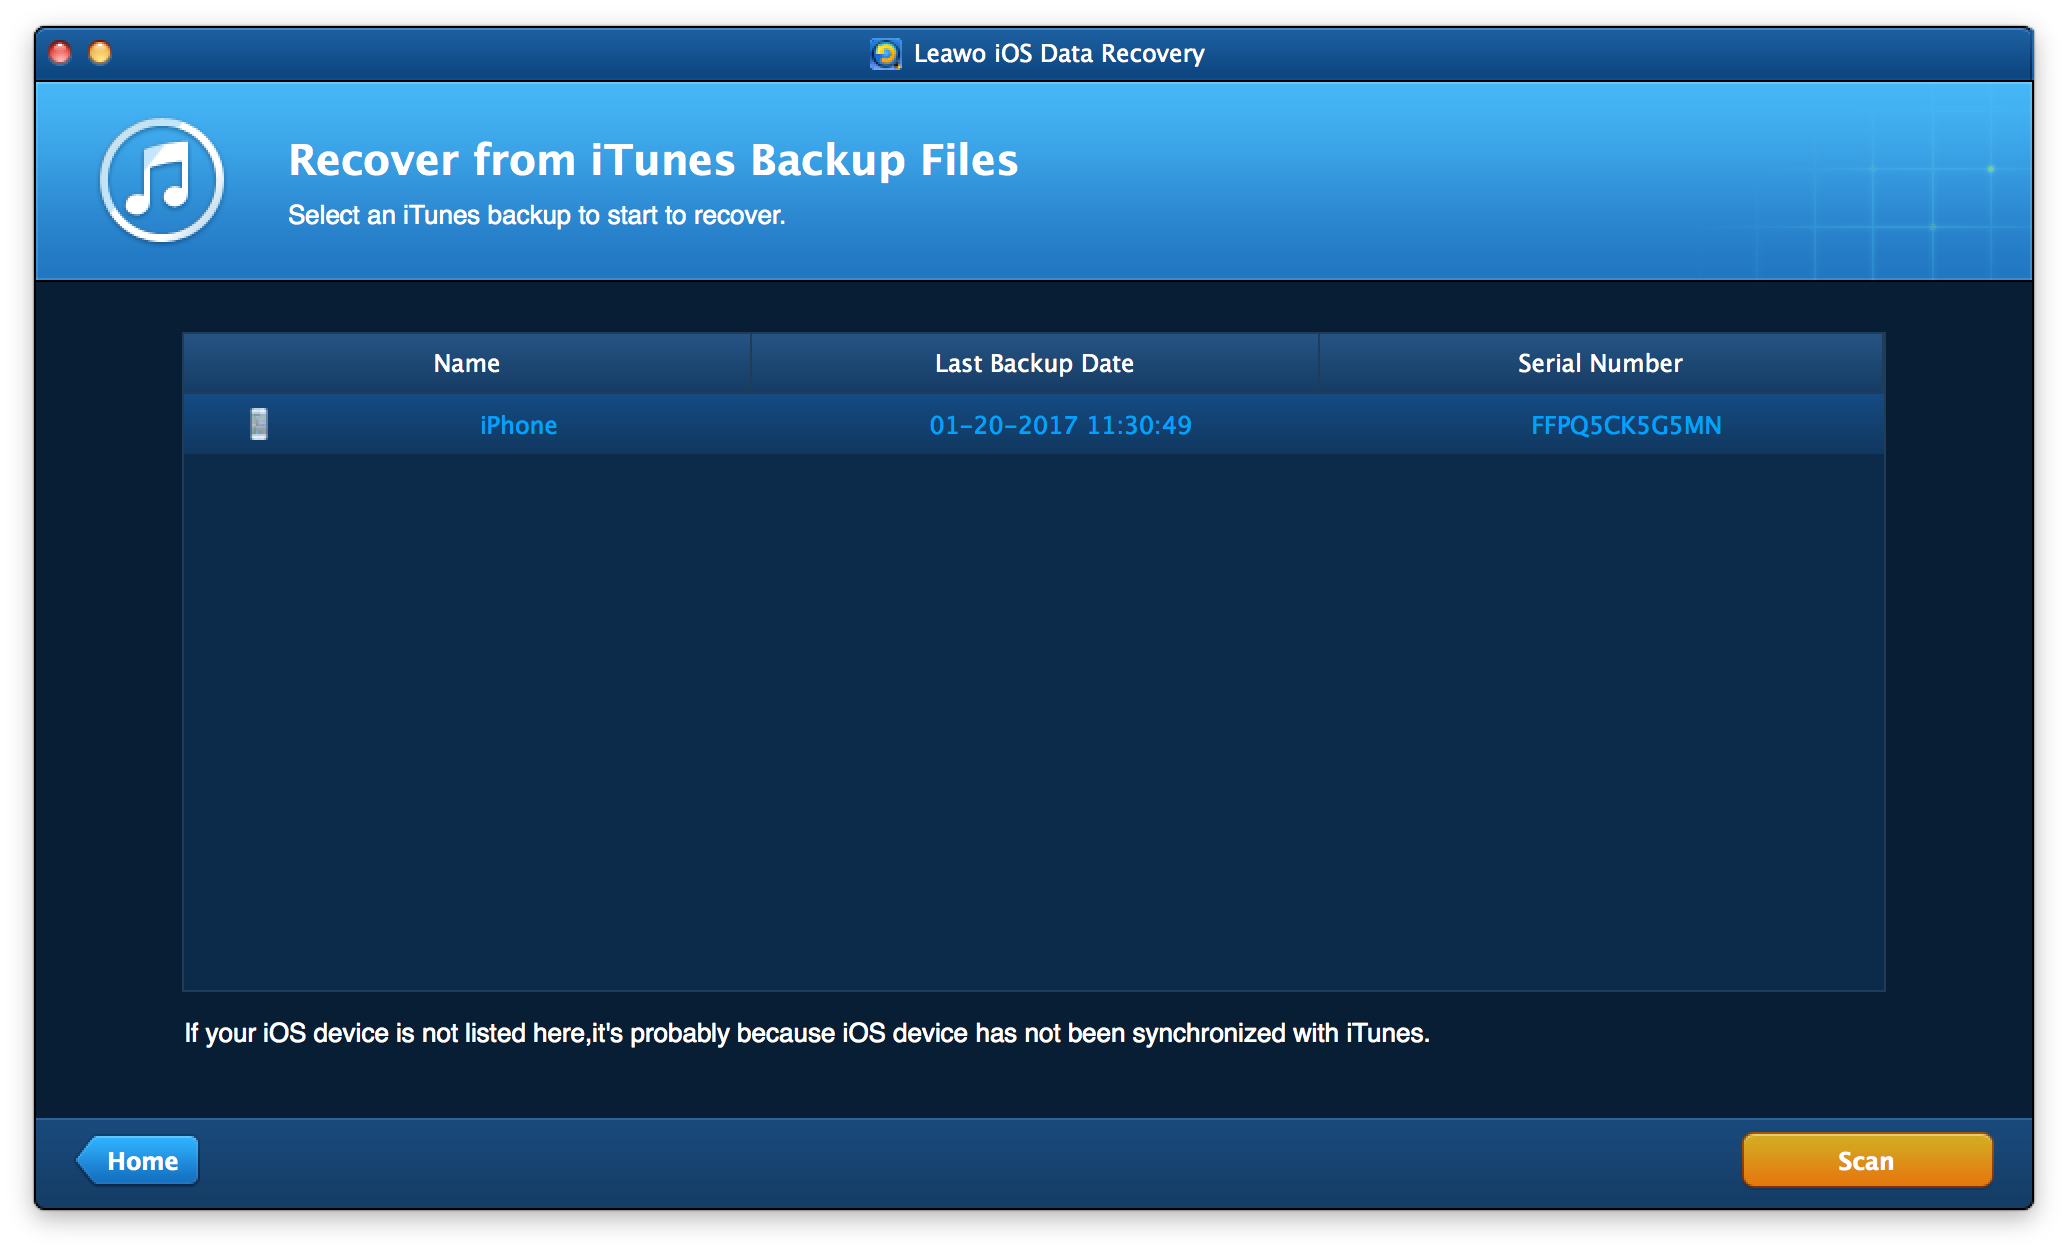Click the Leawo app icon in title bar
Image resolution: width=2068 pixels, height=1252 pixels.
885,54
